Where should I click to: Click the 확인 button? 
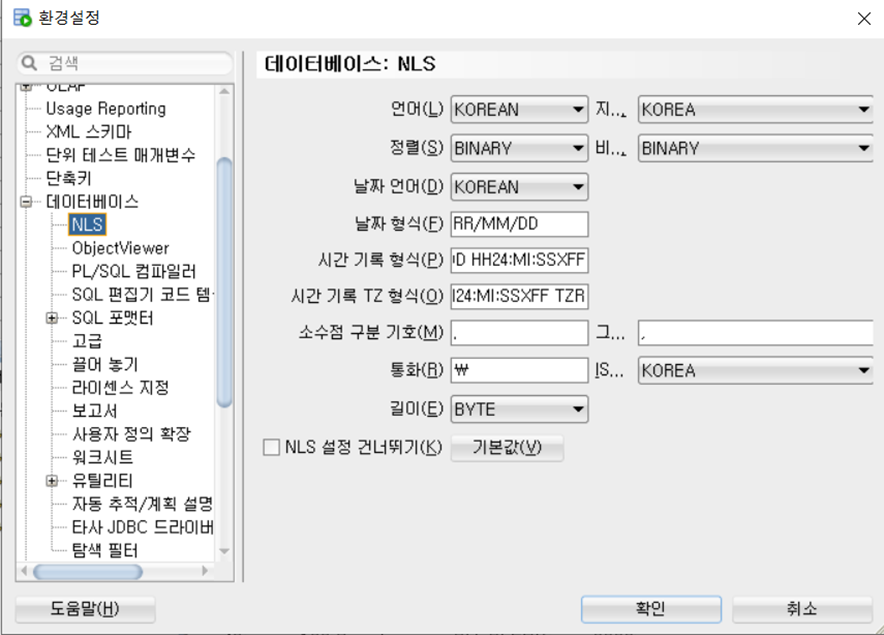pos(651,609)
